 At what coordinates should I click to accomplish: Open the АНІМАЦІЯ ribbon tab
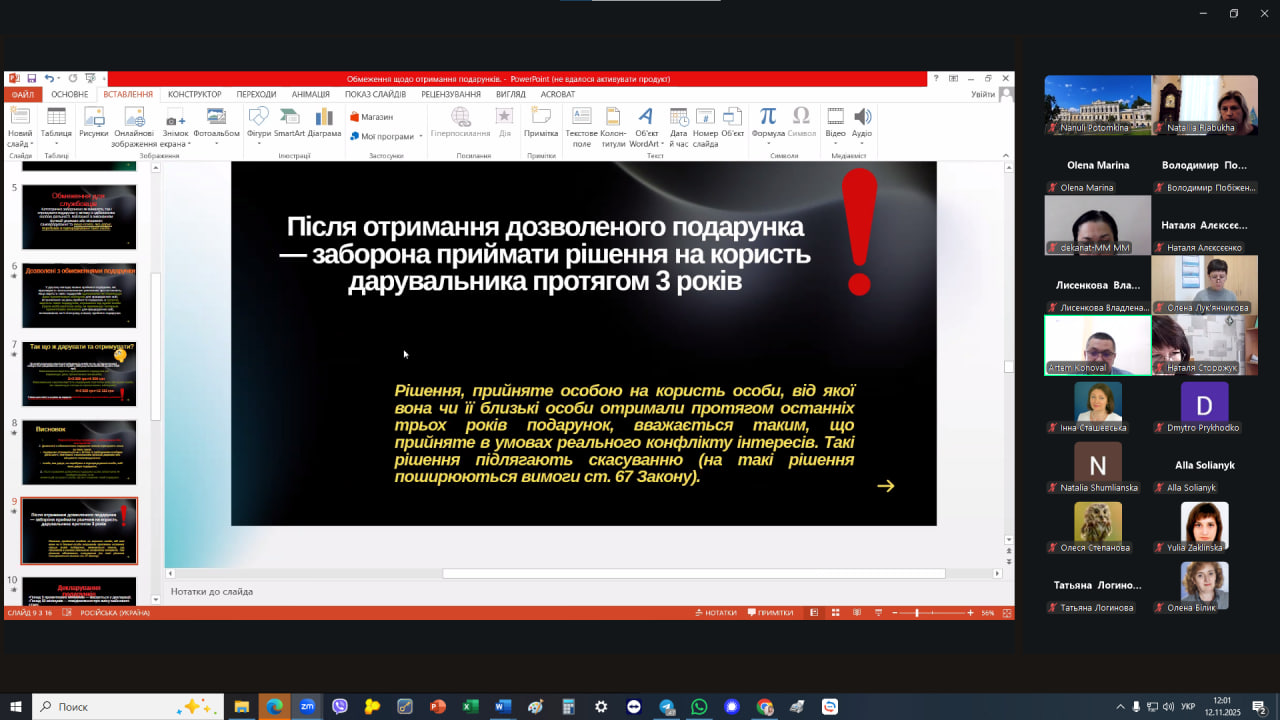pos(310,94)
